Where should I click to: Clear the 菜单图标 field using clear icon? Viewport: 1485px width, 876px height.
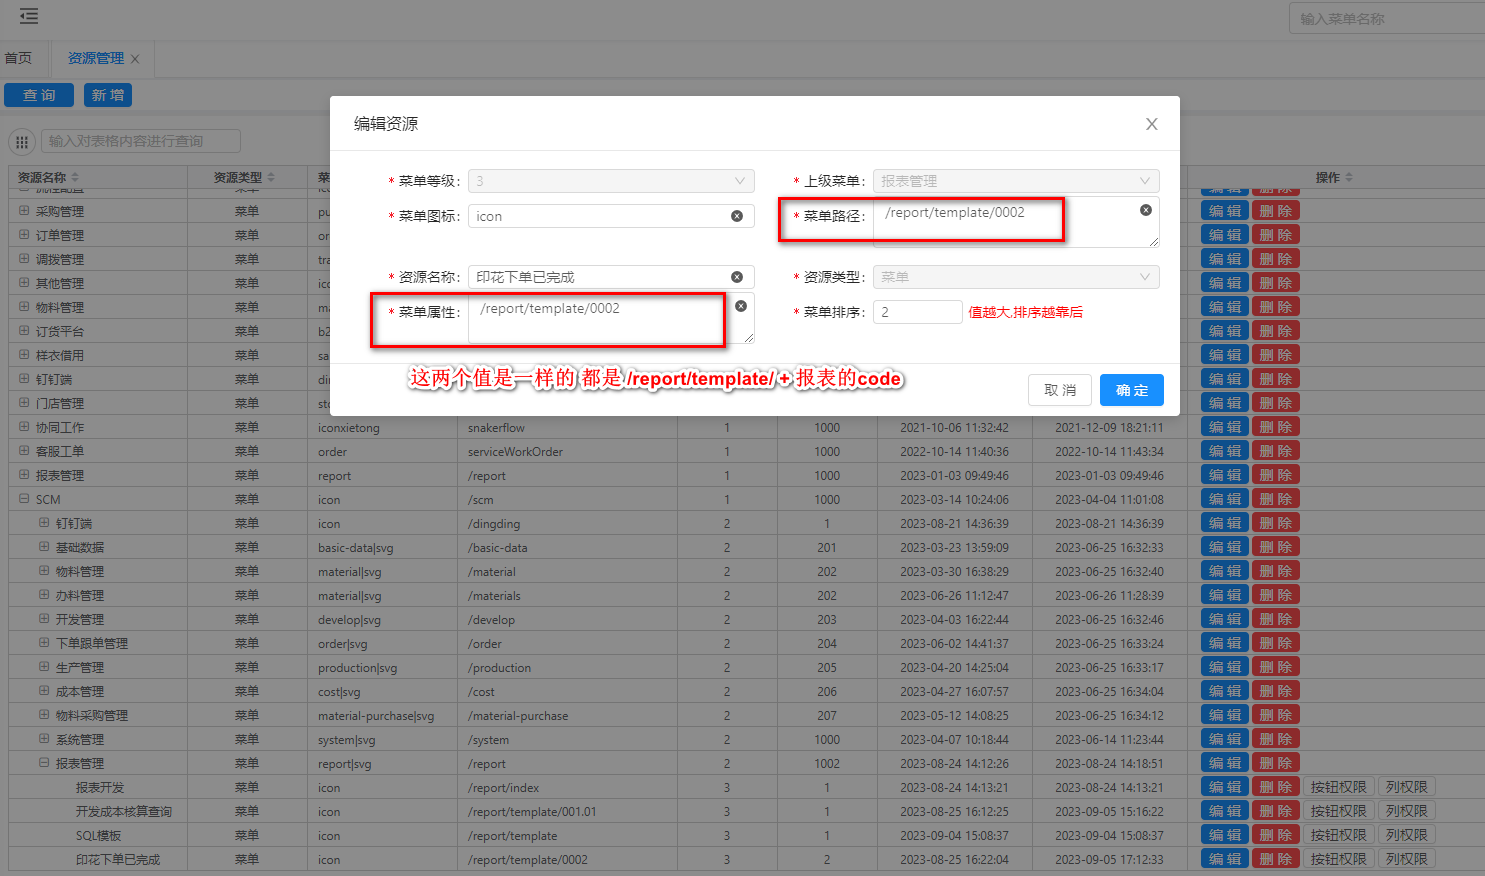737,216
